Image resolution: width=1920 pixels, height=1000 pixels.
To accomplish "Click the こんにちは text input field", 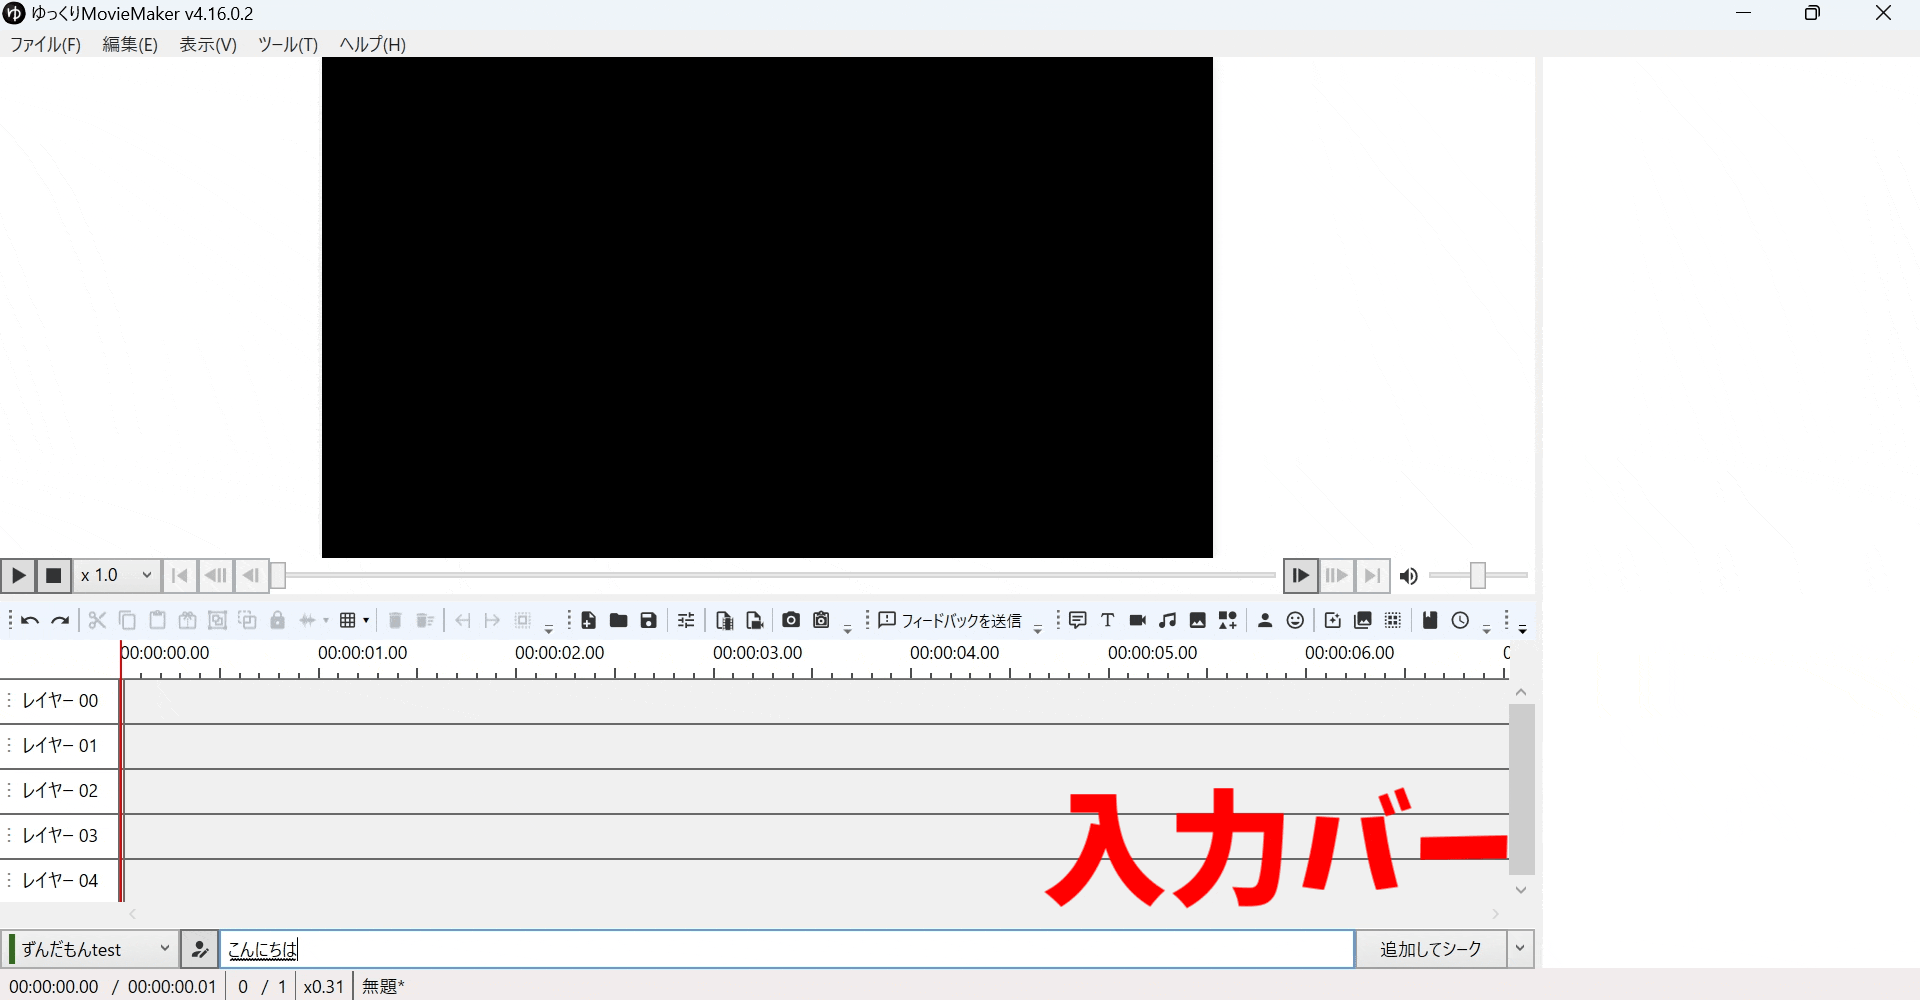I will 787,949.
